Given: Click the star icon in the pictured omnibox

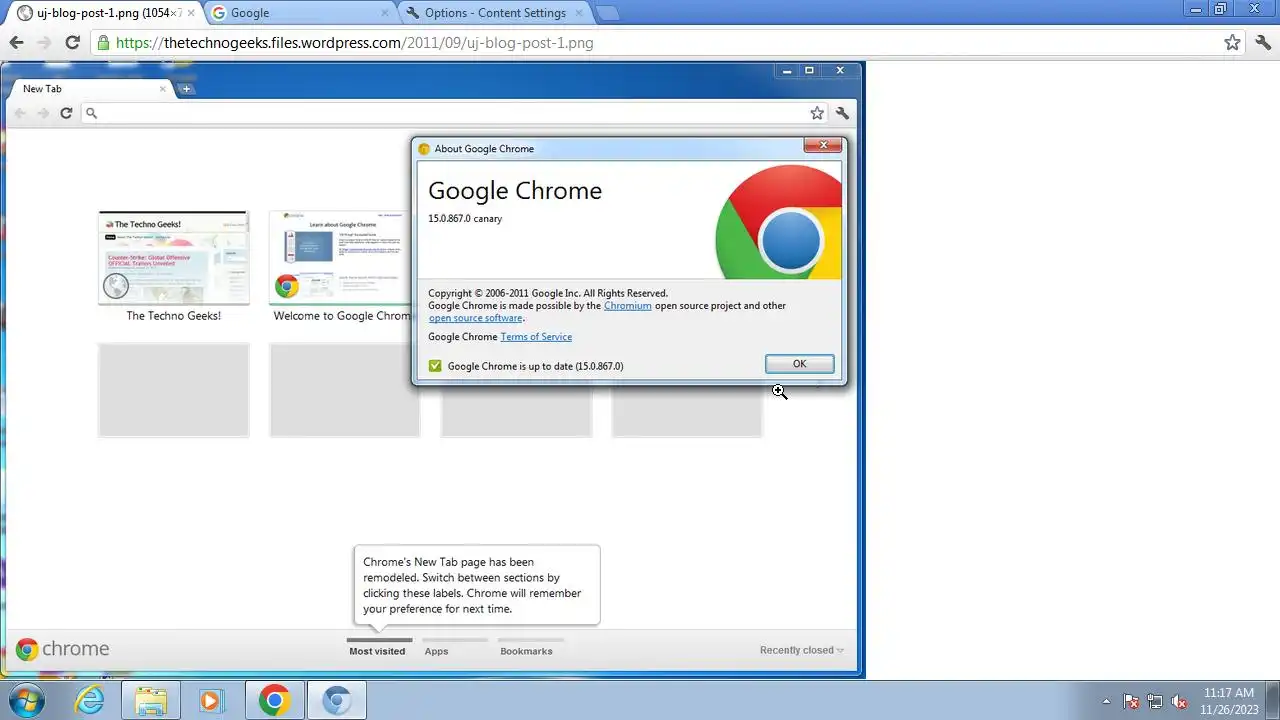Looking at the screenshot, I should [817, 113].
